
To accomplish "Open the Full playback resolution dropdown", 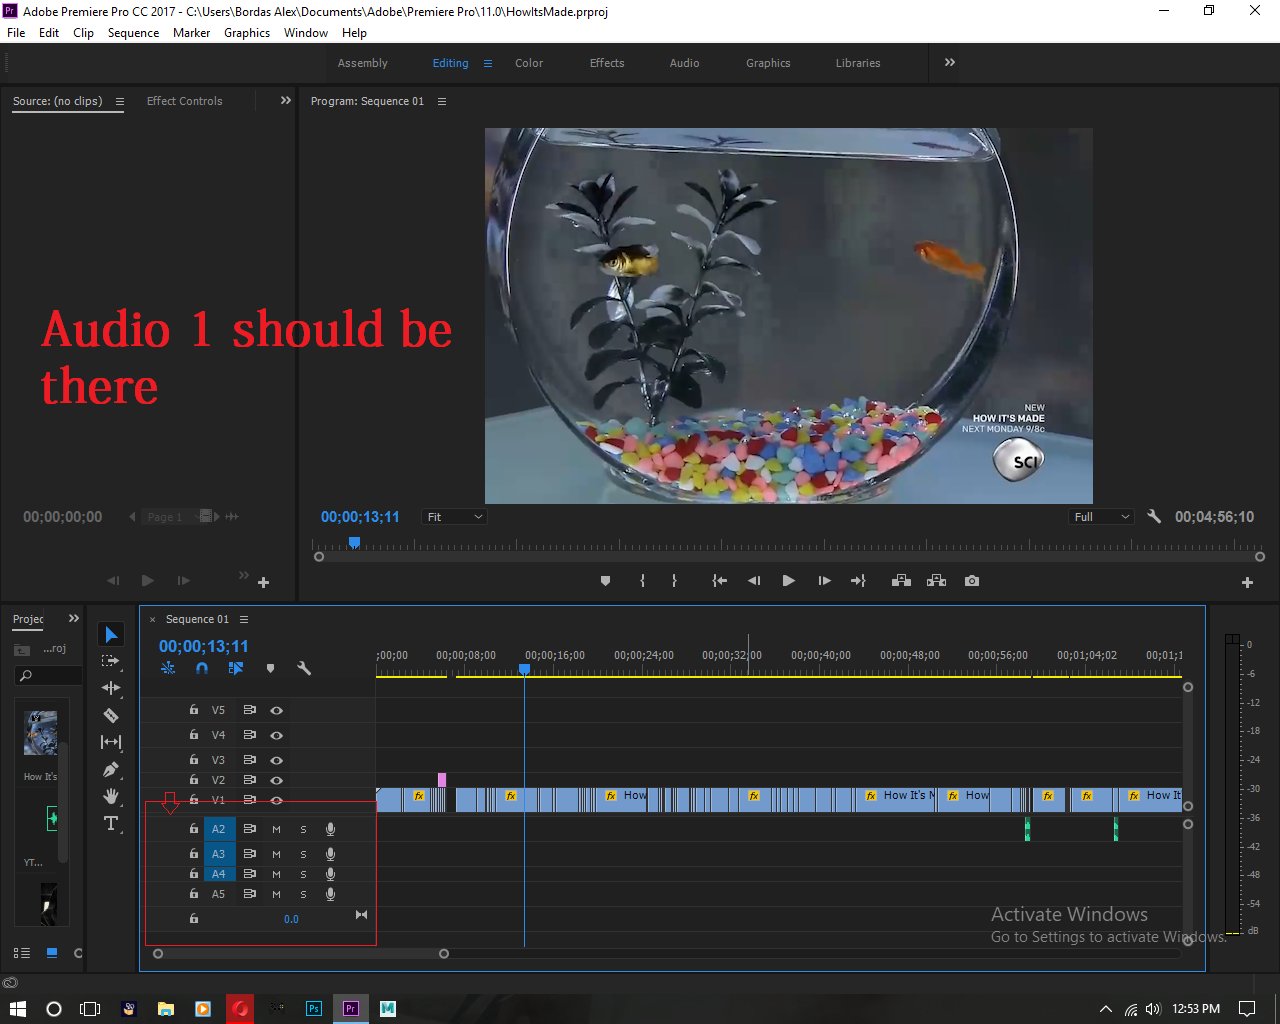I will (1101, 517).
